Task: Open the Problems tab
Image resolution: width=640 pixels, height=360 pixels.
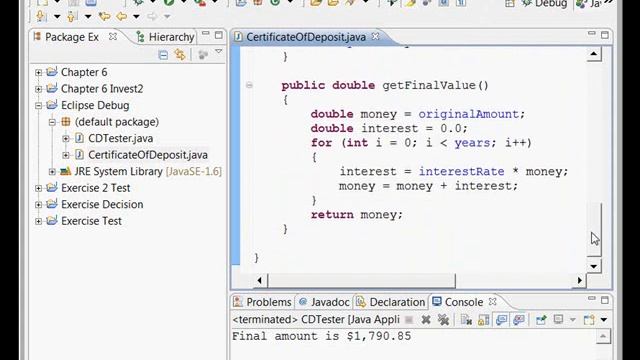Action: (262, 302)
